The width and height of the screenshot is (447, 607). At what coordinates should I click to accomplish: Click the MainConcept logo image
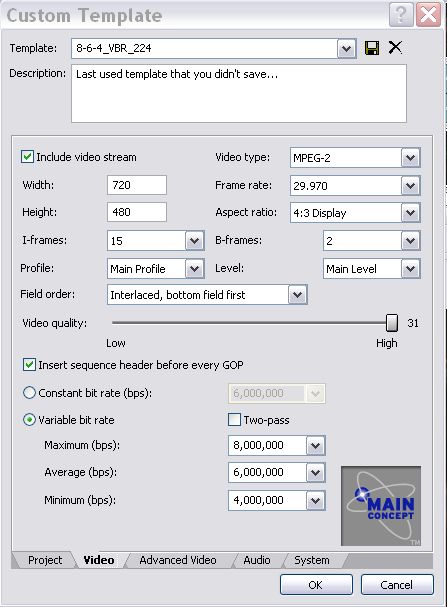(381, 506)
